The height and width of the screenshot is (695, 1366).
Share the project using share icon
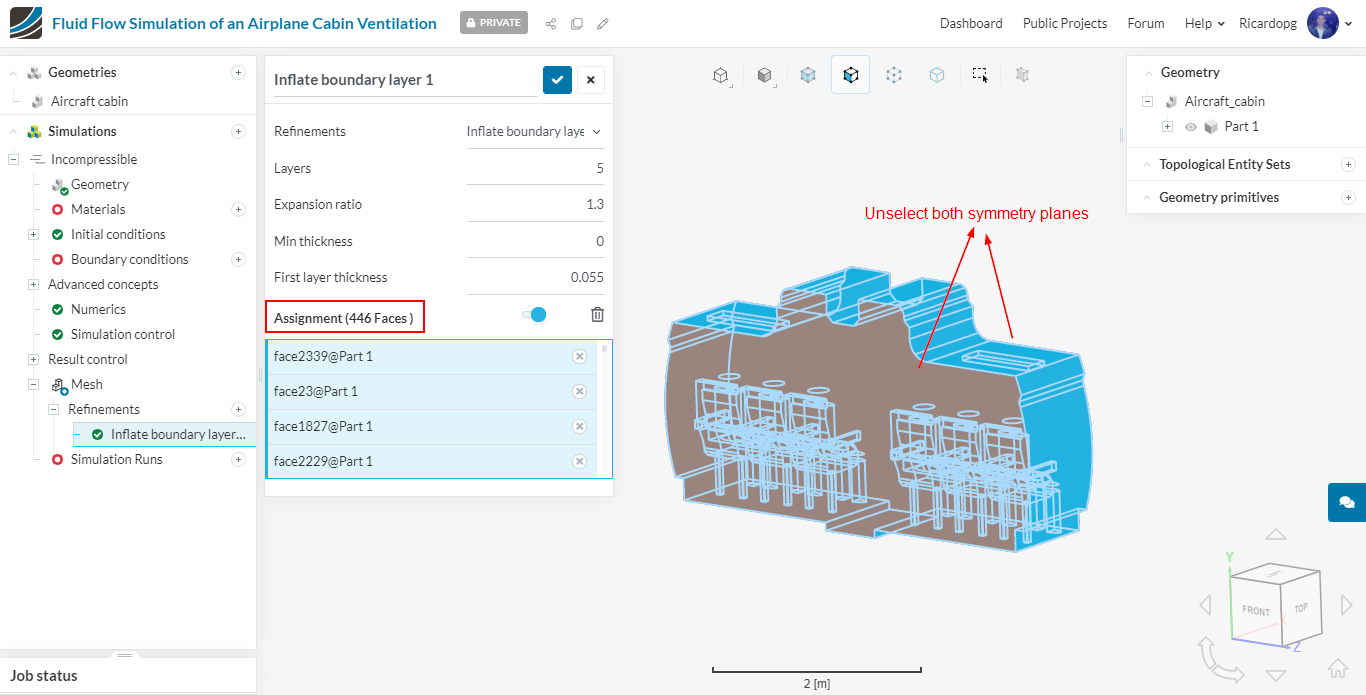click(551, 24)
